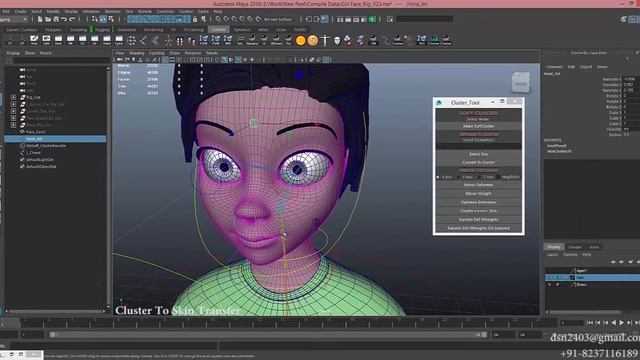Click the go to start playback button

click(x=590, y=322)
